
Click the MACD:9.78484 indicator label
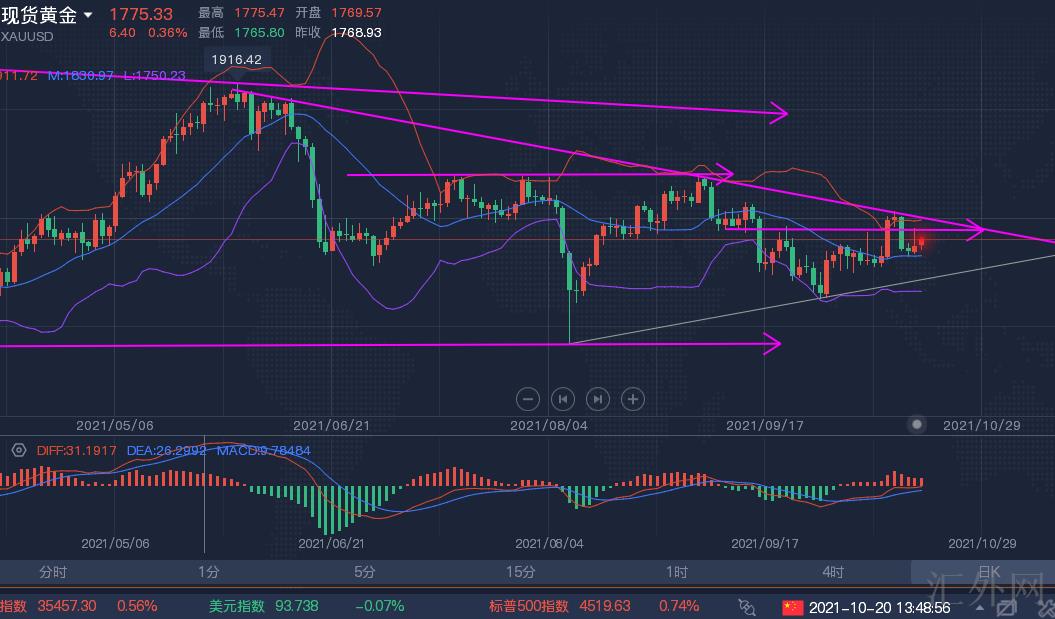tap(263, 451)
